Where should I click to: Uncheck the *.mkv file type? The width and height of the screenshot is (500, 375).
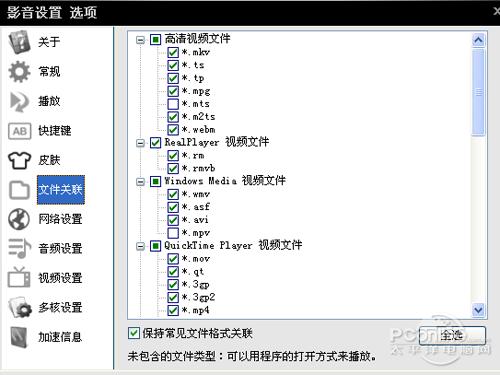173,52
